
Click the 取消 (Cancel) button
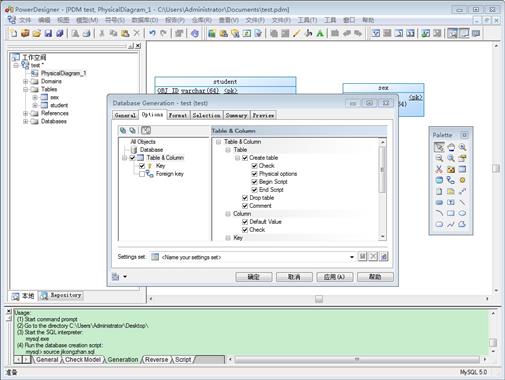pos(294,277)
